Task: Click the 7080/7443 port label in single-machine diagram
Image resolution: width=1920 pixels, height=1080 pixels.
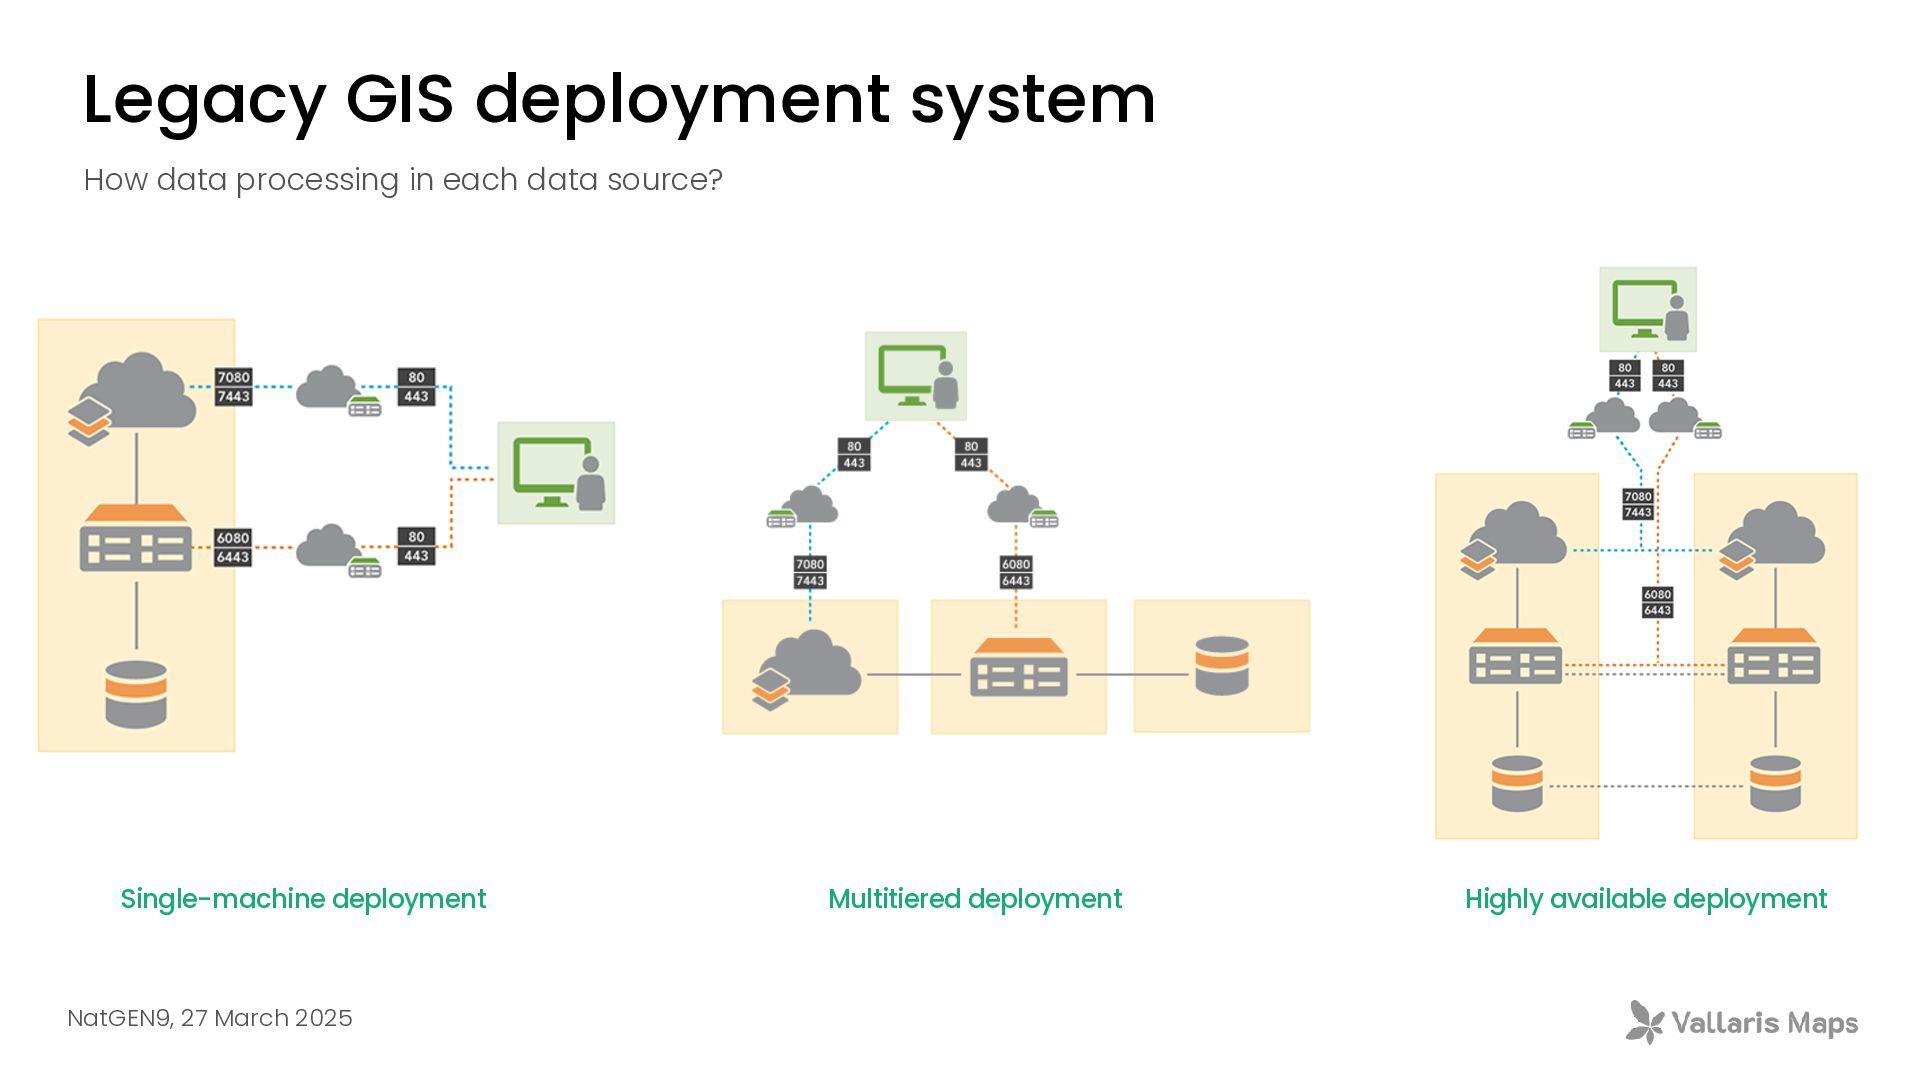Action: click(233, 387)
